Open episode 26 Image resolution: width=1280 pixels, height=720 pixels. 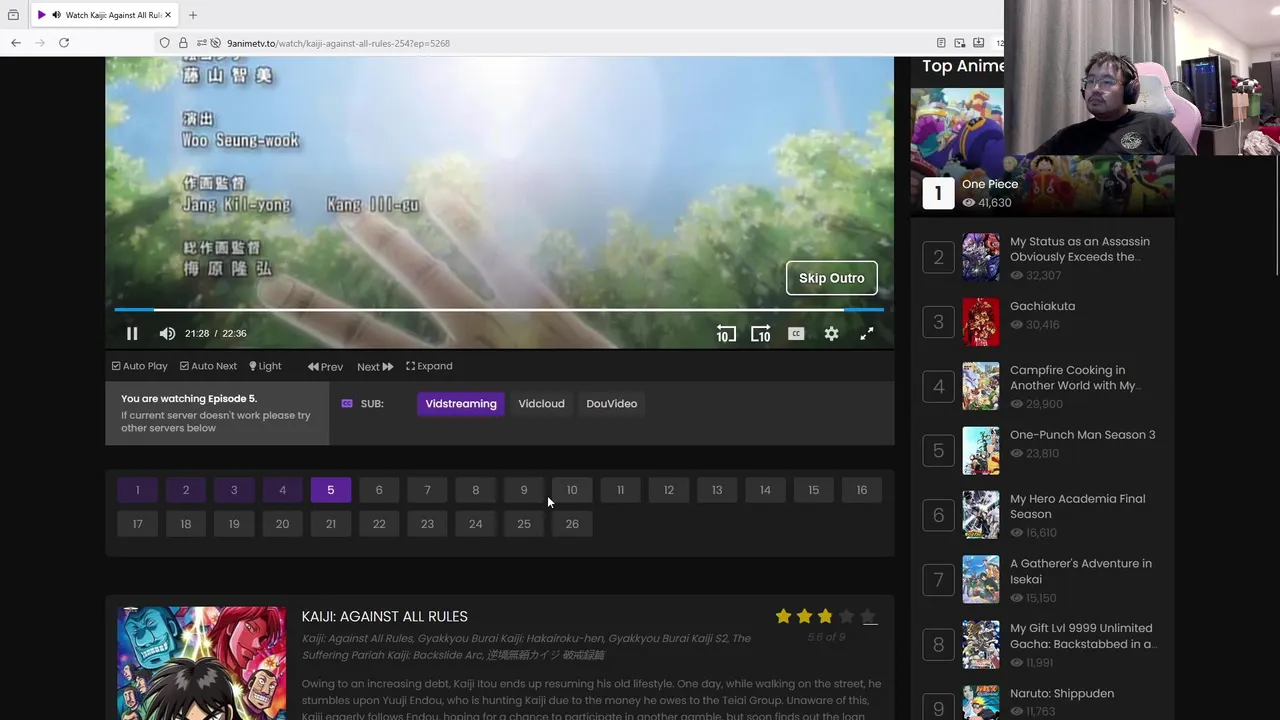(572, 524)
